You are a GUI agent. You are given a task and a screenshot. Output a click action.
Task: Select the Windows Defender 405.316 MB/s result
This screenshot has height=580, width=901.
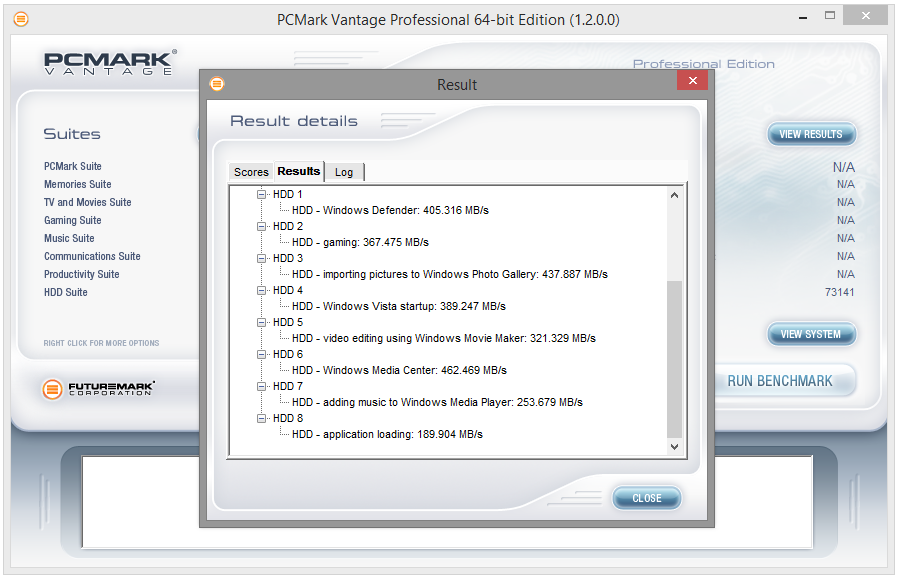point(390,210)
